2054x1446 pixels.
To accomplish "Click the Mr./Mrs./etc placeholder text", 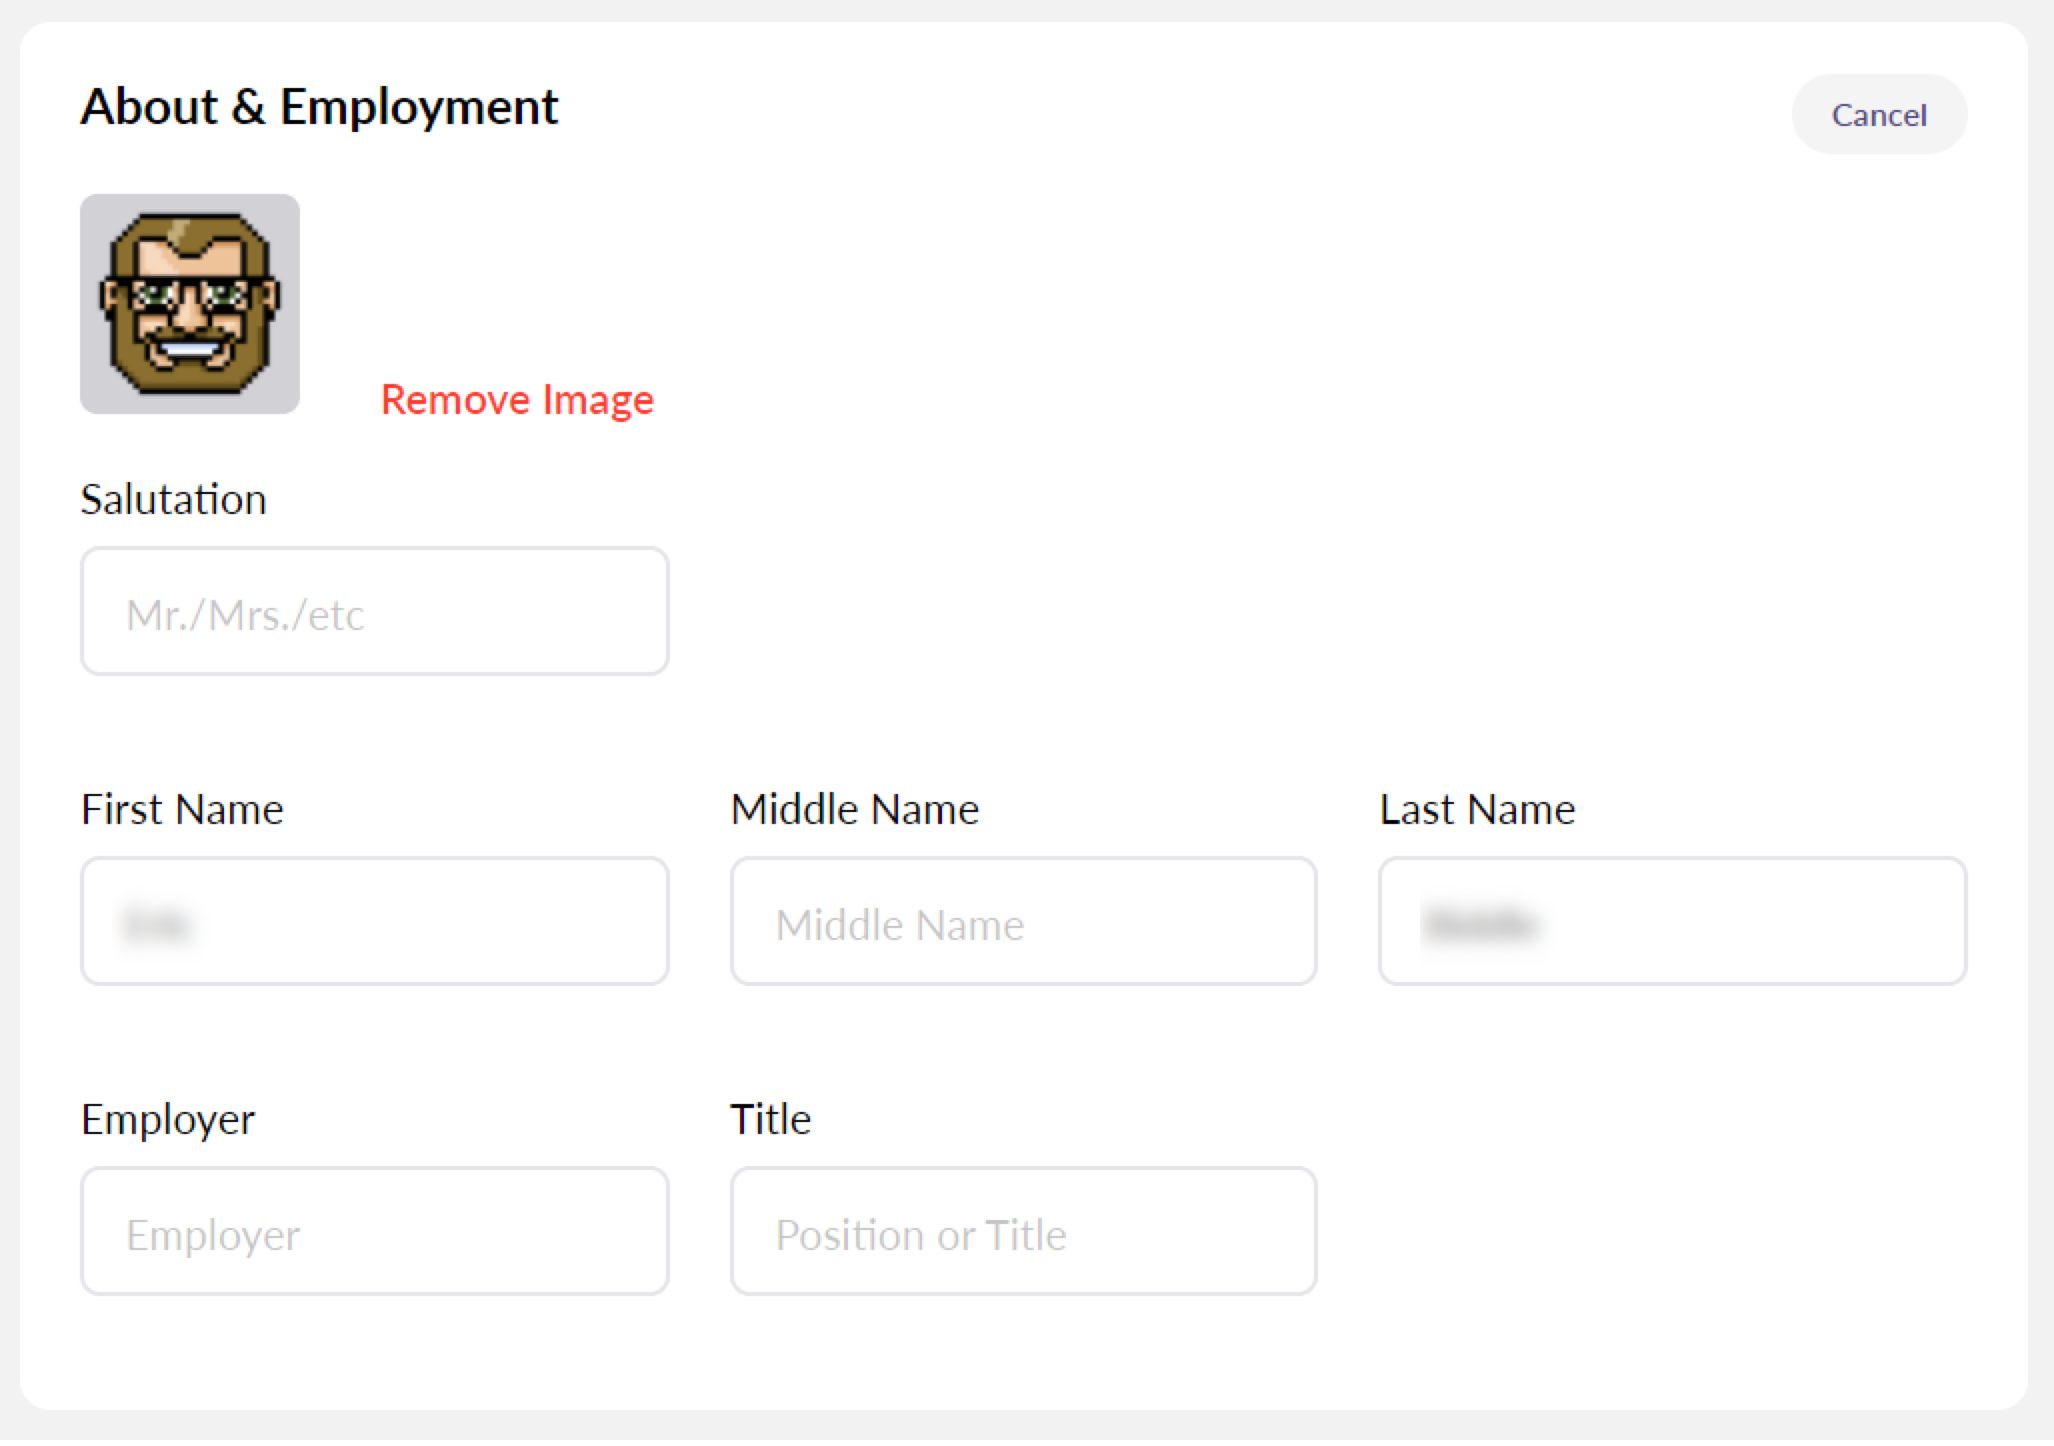I will click(x=245, y=615).
